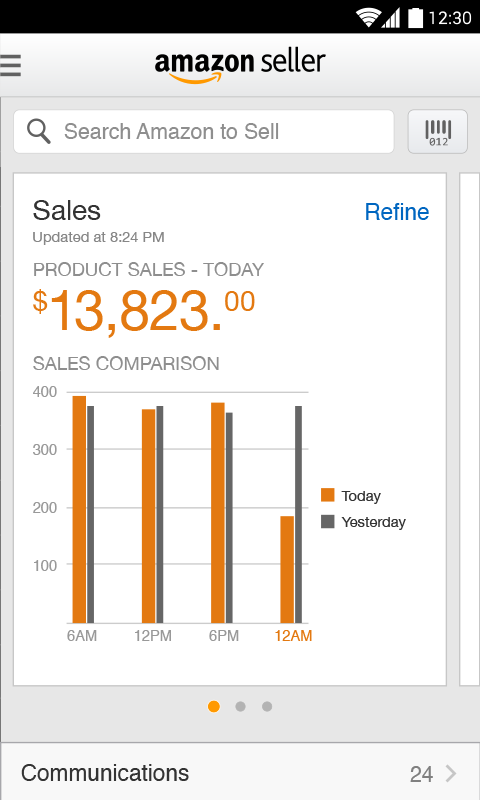Tap the orange Today legend swatch
The height and width of the screenshot is (800, 480).
tap(327, 495)
